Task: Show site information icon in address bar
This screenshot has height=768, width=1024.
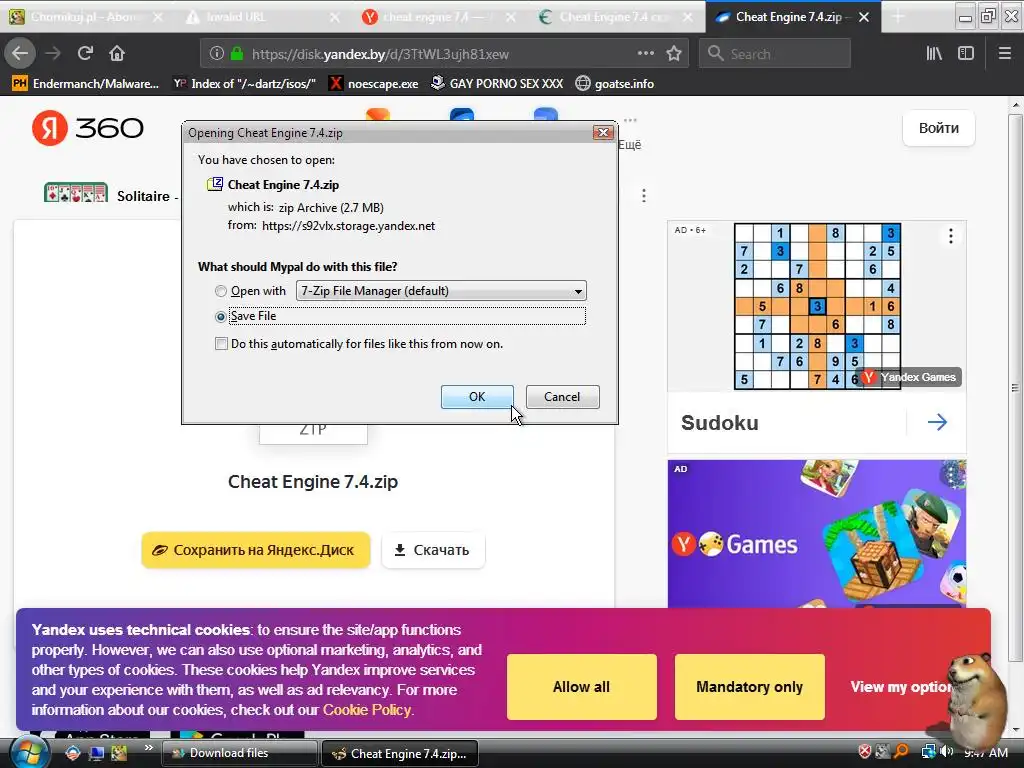Action: tap(217, 54)
